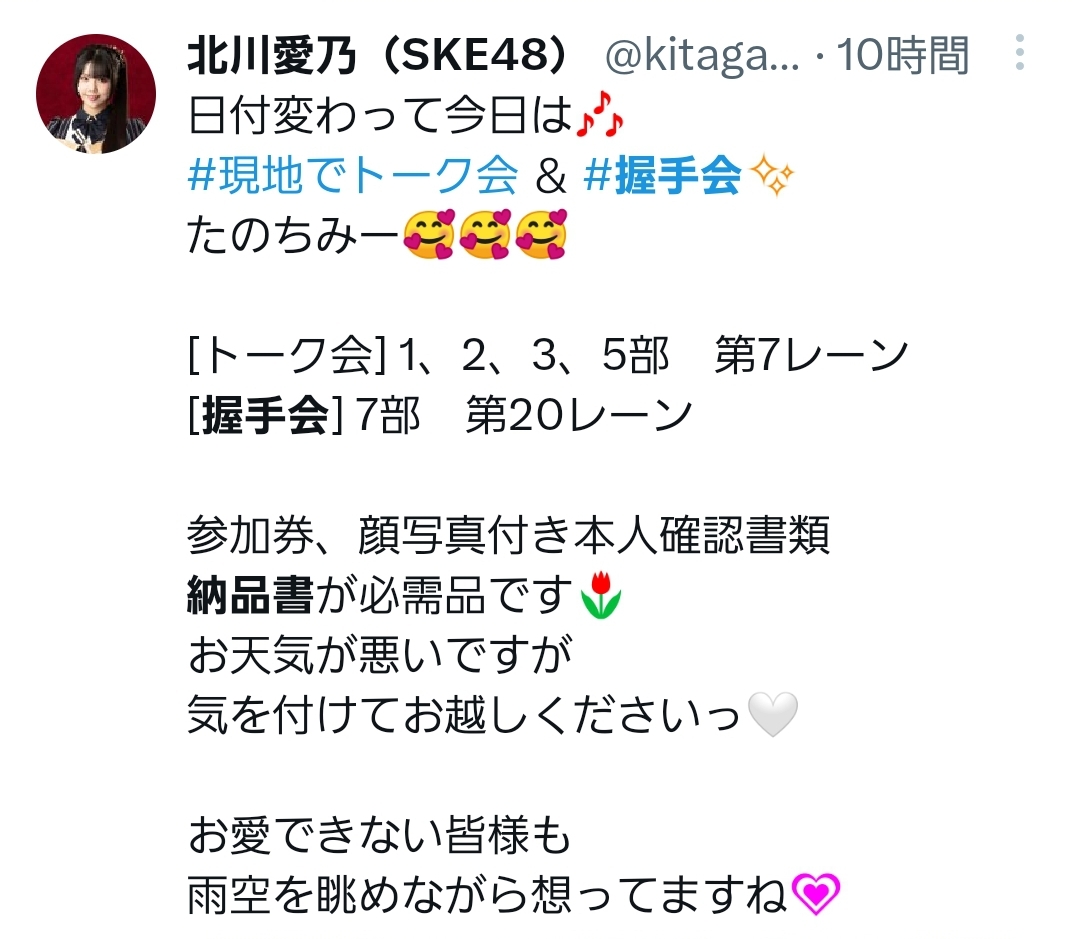The image size is (1080, 939).
Task: Click the red music notes emoji
Action: [600, 114]
